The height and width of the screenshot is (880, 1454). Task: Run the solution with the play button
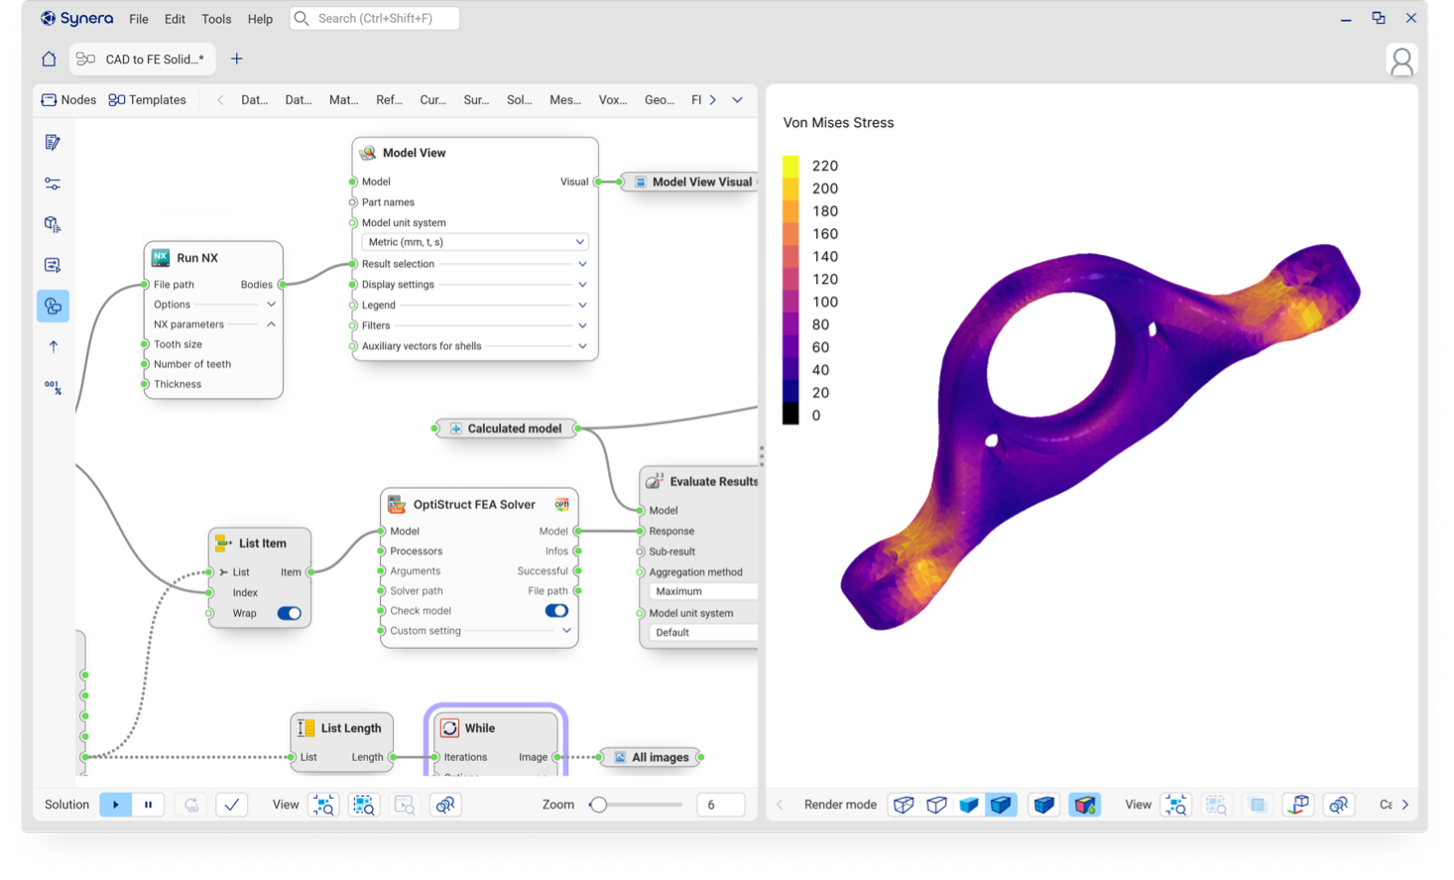click(115, 804)
